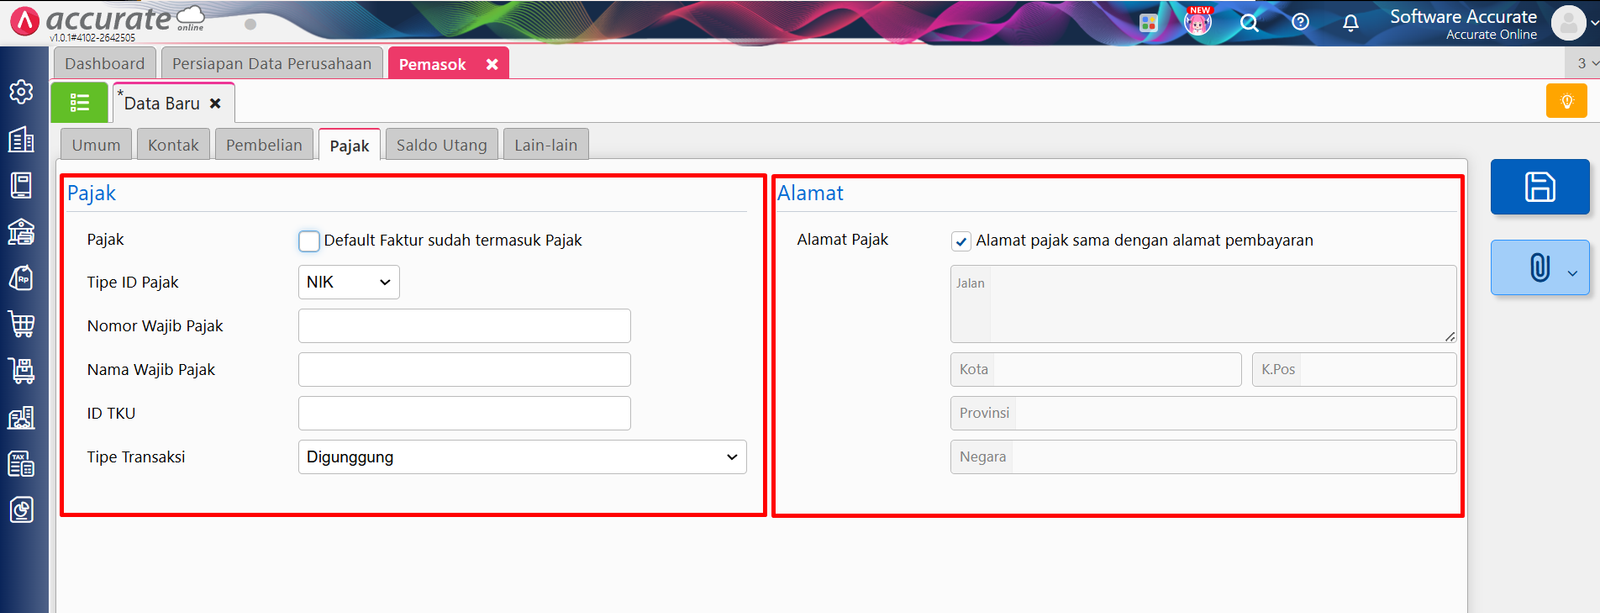The image size is (1600, 613).
Task: Open the cash and bank icon
Action: (21, 232)
